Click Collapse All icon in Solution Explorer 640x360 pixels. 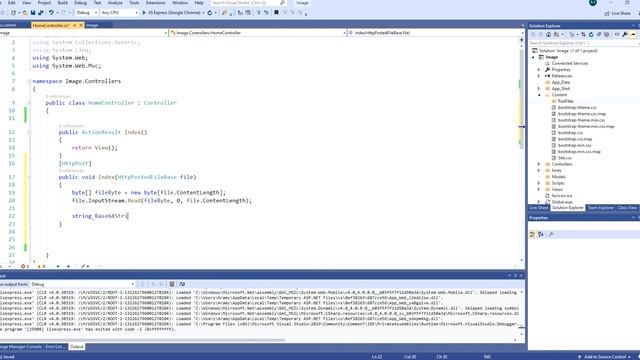coord(599,35)
